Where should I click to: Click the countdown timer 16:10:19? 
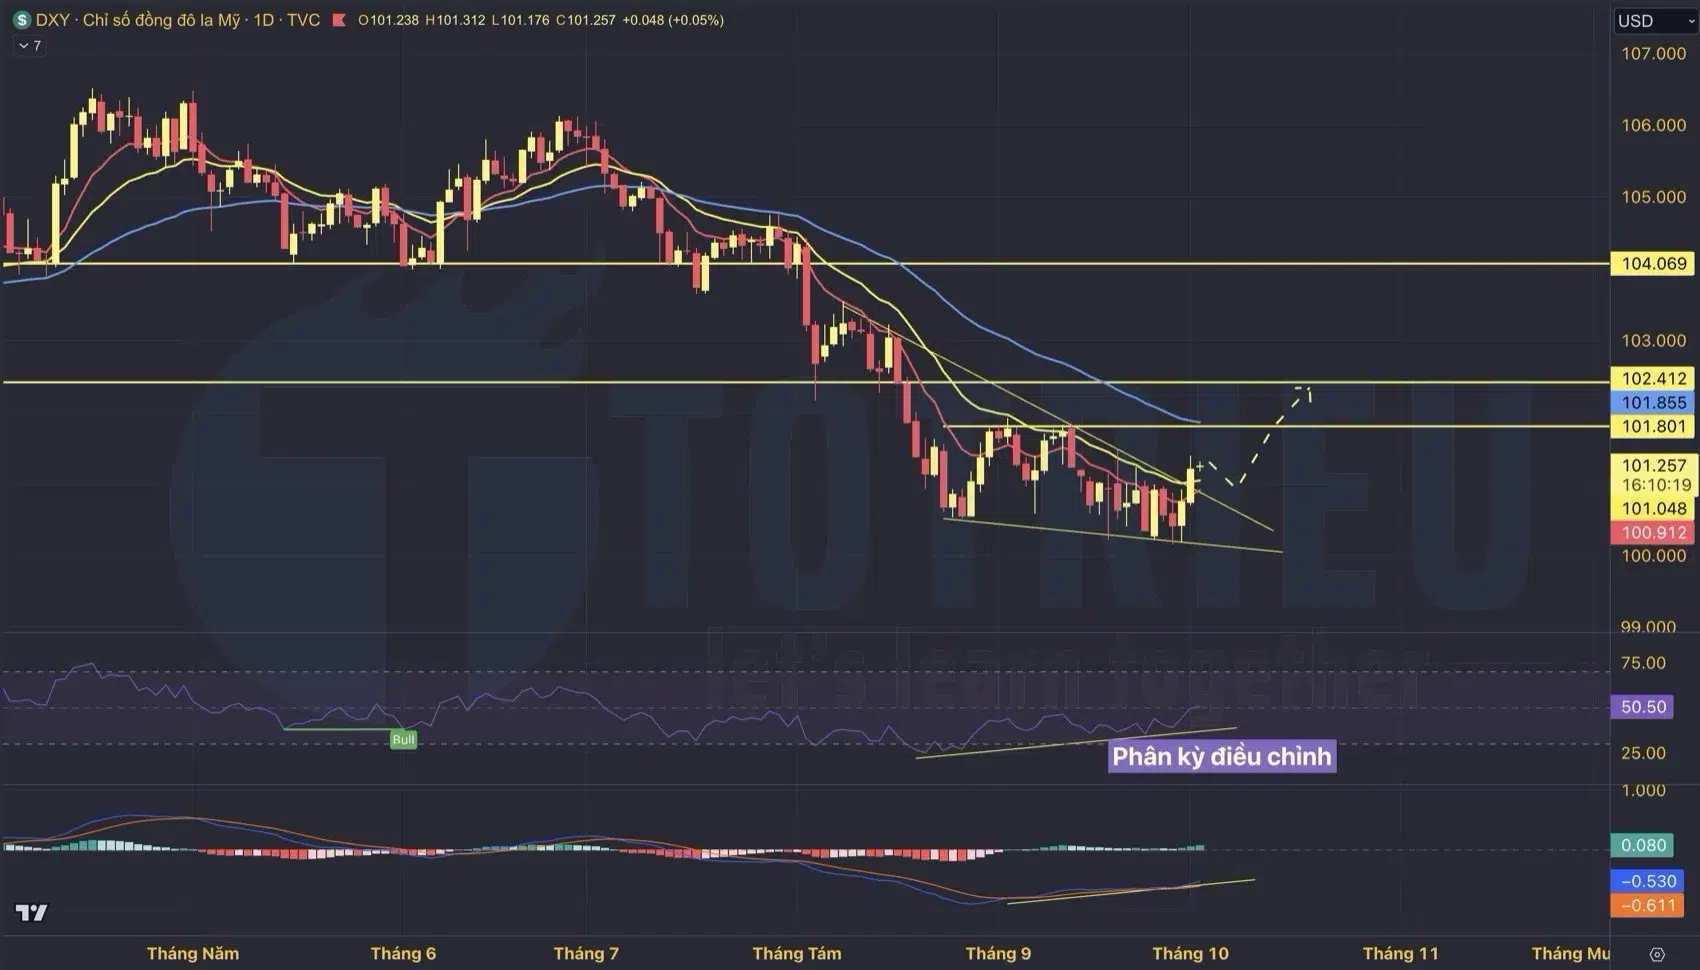(1656, 485)
